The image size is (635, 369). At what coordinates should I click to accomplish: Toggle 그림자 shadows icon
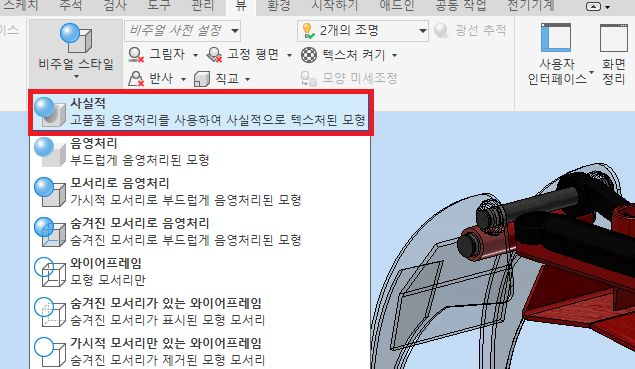(x=136, y=55)
